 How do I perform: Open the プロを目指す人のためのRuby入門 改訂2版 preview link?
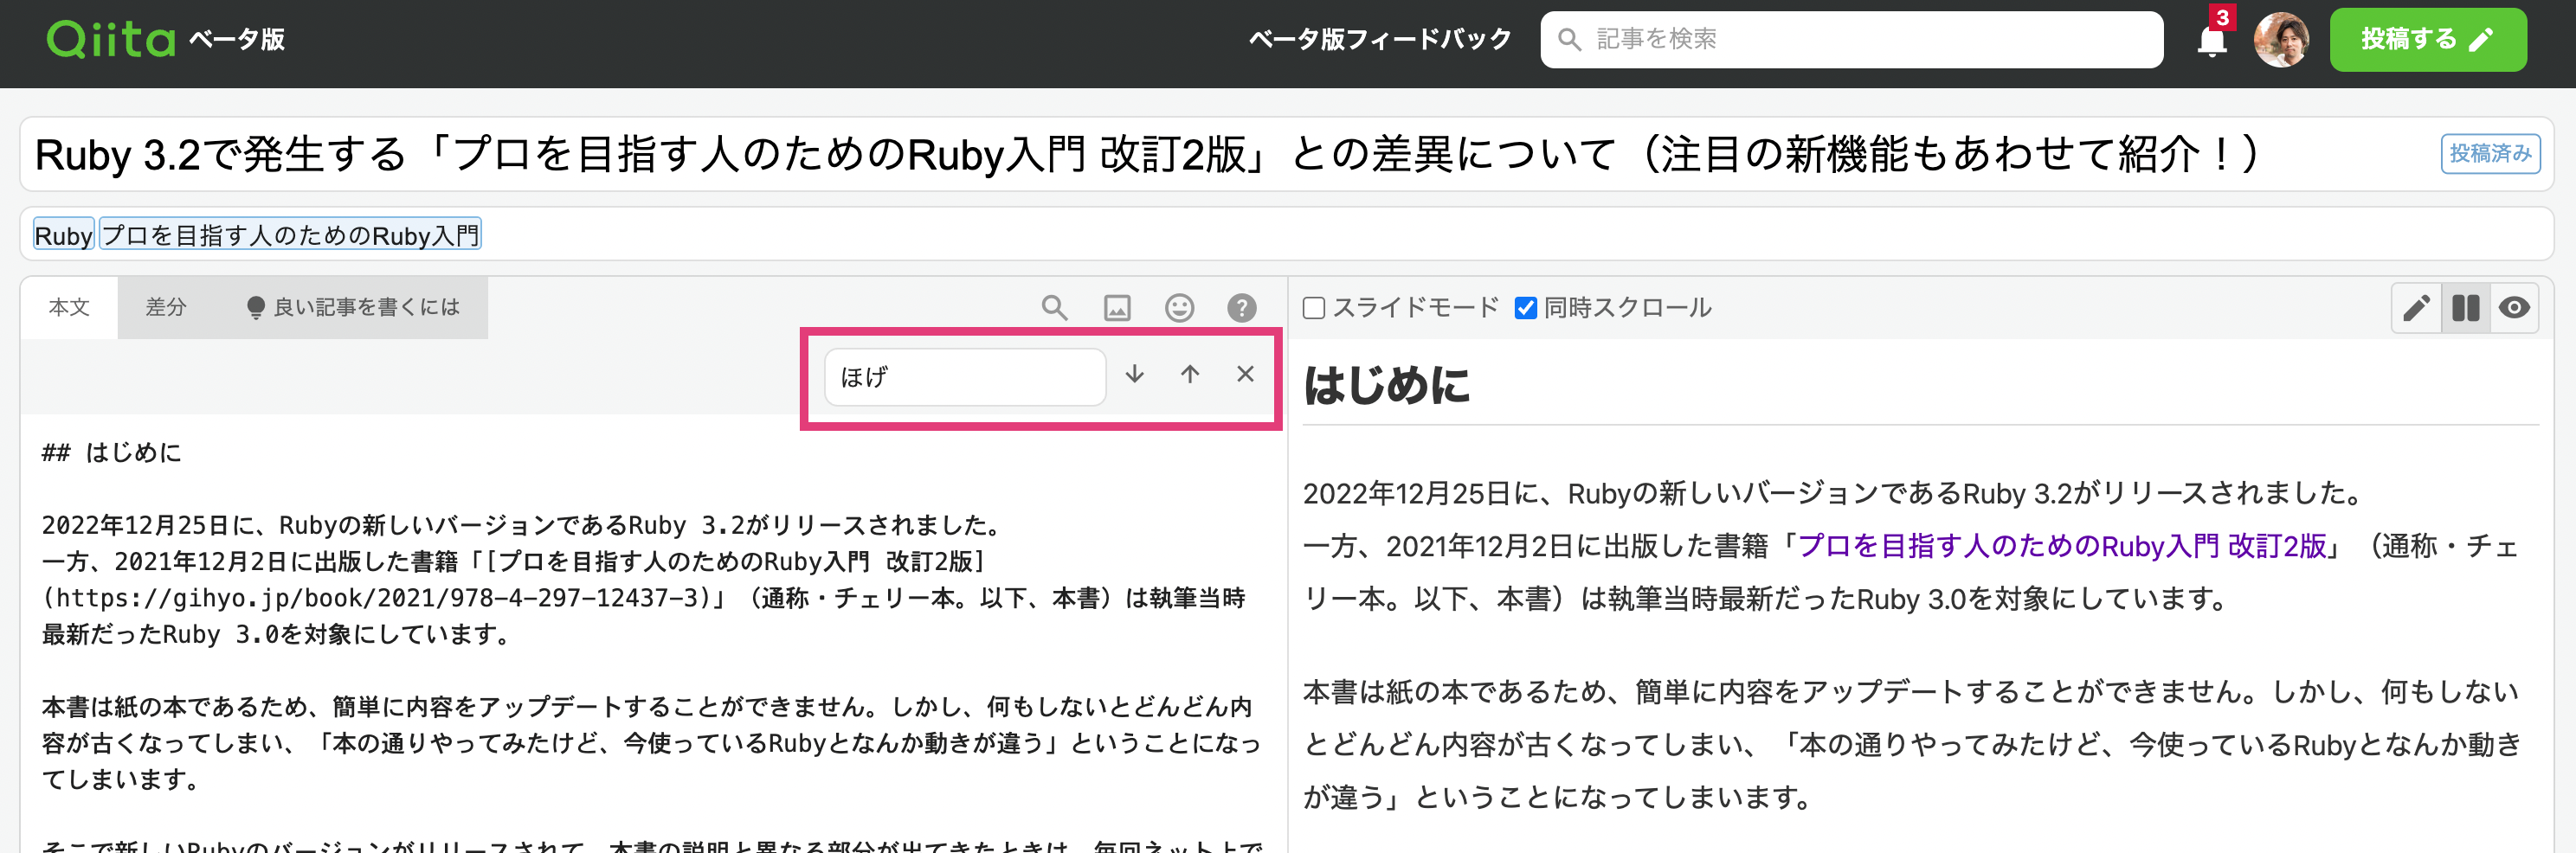tap(2062, 546)
